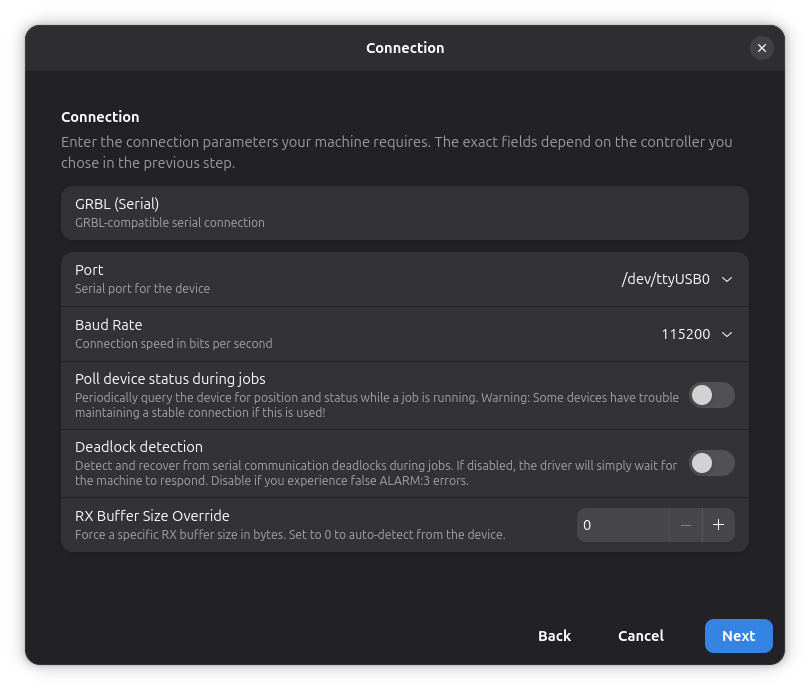Open the 115200 baud rate selector
The height and width of the screenshot is (690, 810).
tap(697, 334)
